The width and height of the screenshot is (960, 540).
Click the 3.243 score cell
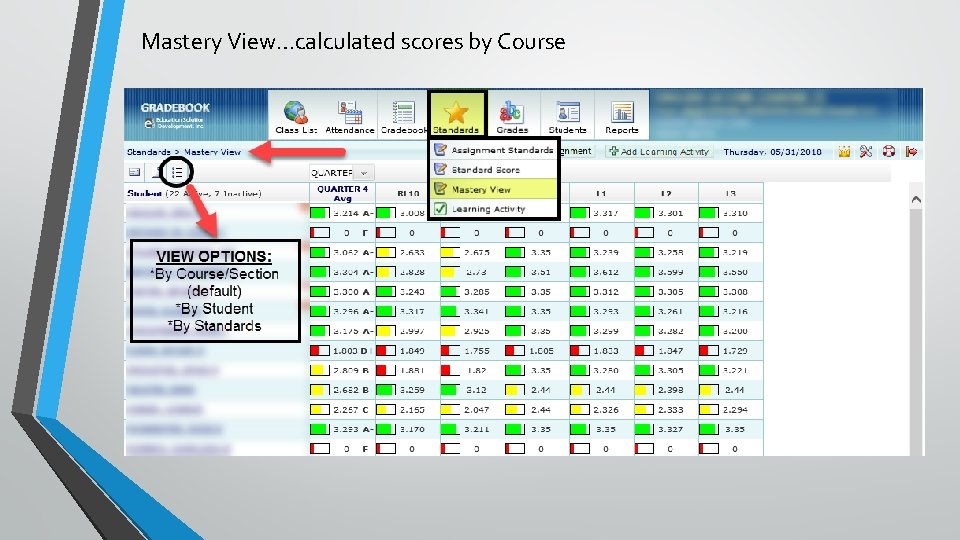tap(408, 291)
